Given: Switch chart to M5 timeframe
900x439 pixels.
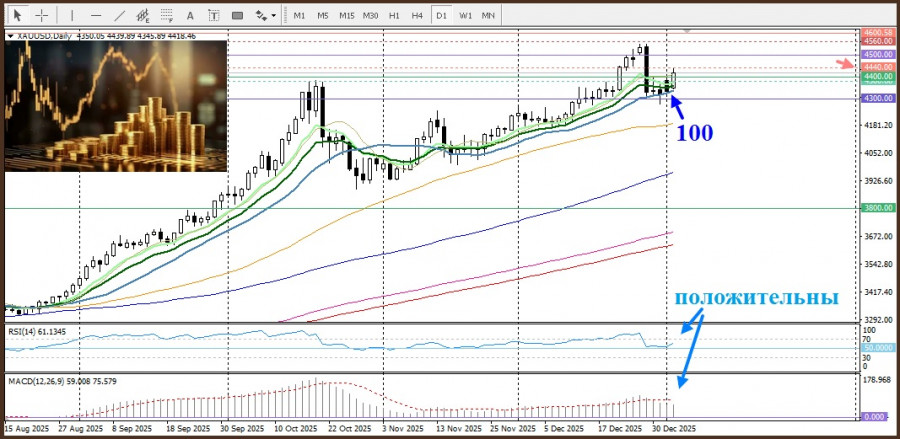Looking at the screenshot, I should coord(323,15).
